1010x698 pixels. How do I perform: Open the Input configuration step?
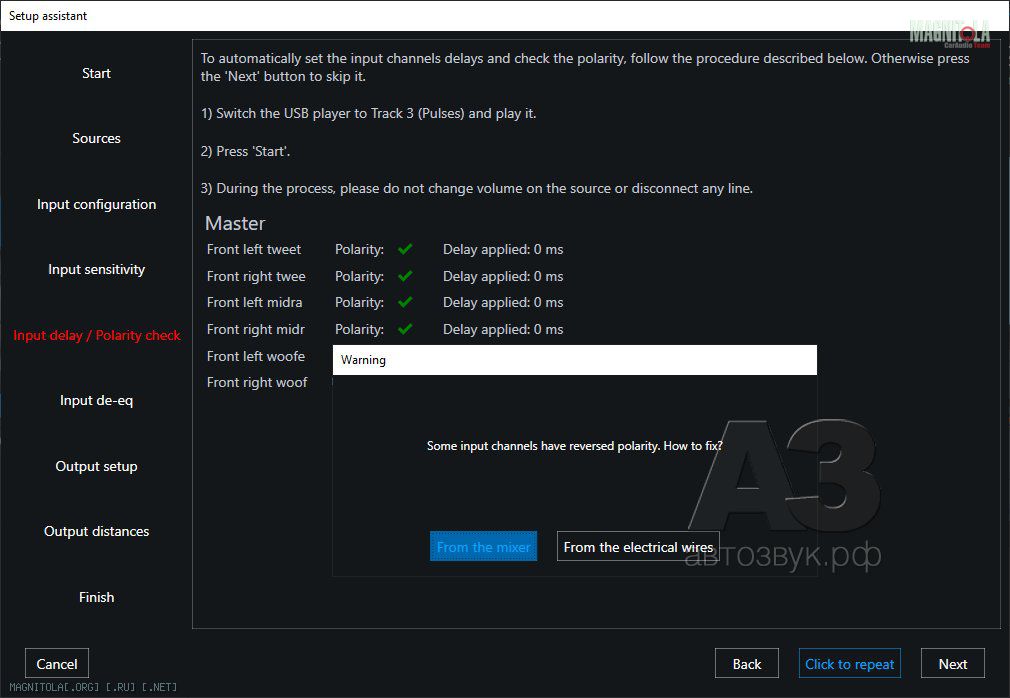click(x=96, y=204)
